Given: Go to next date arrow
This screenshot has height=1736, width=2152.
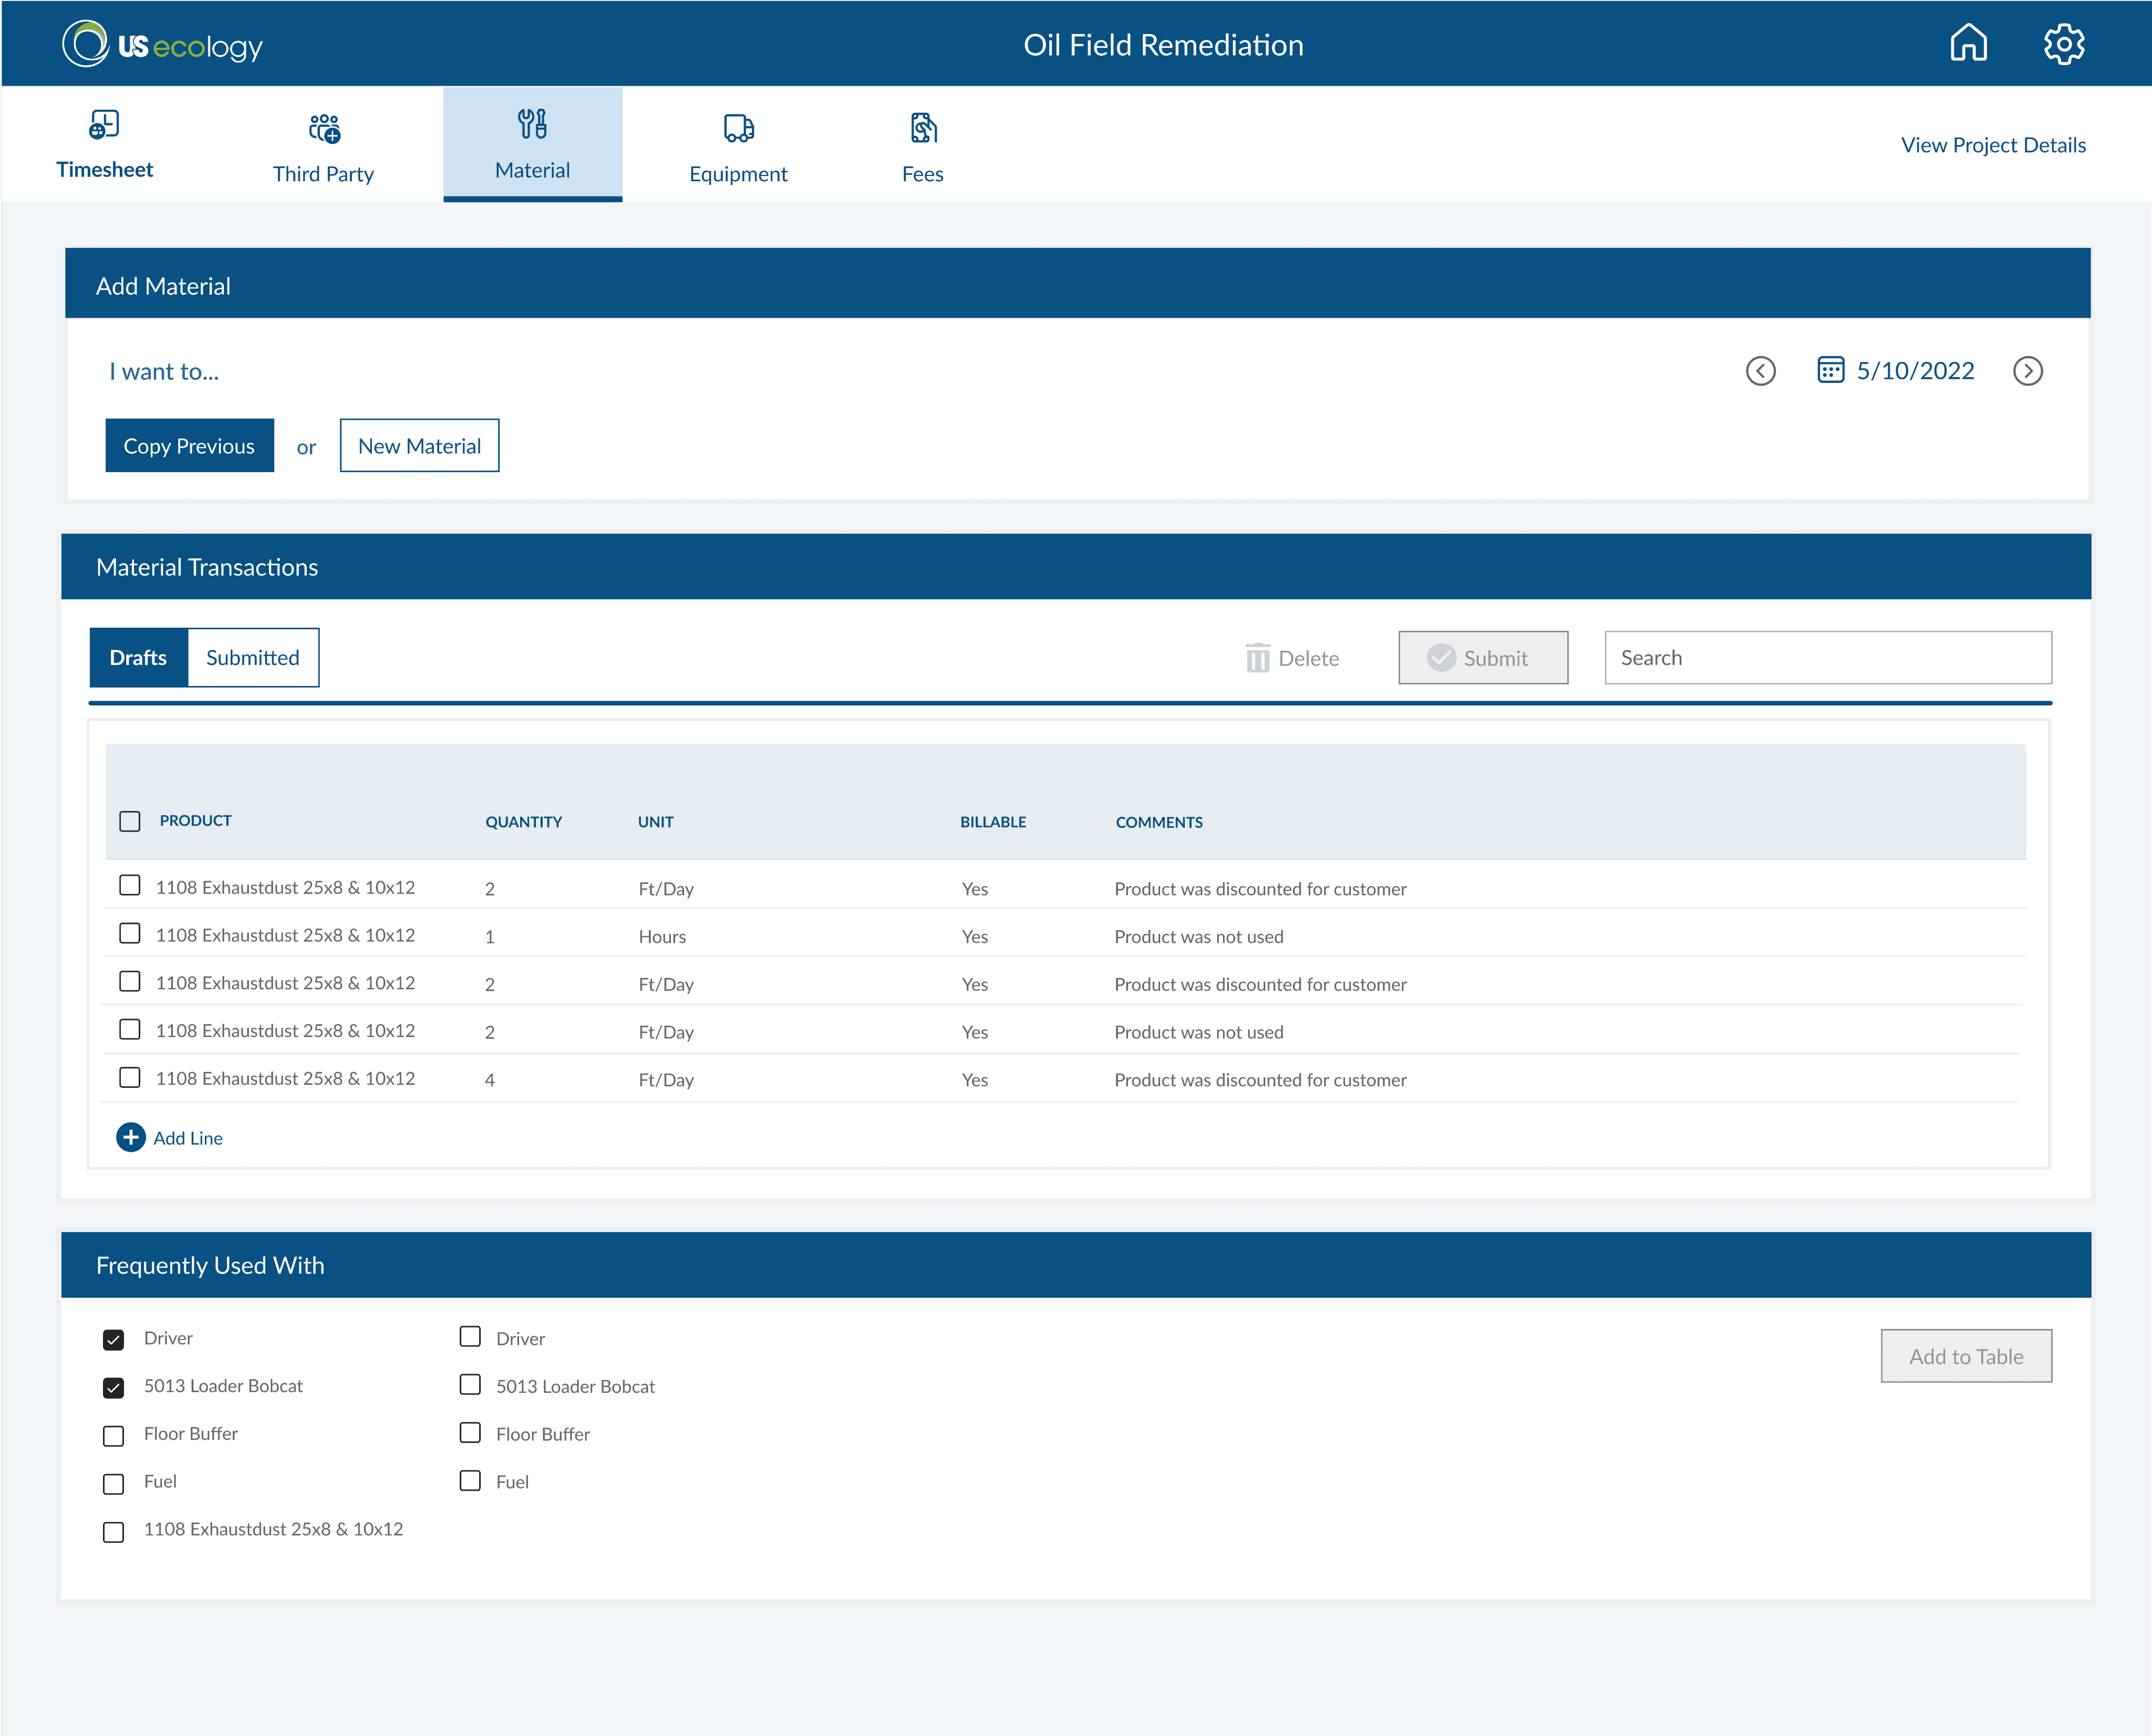Looking at the screenshot, I should [x=2027, y=371].
